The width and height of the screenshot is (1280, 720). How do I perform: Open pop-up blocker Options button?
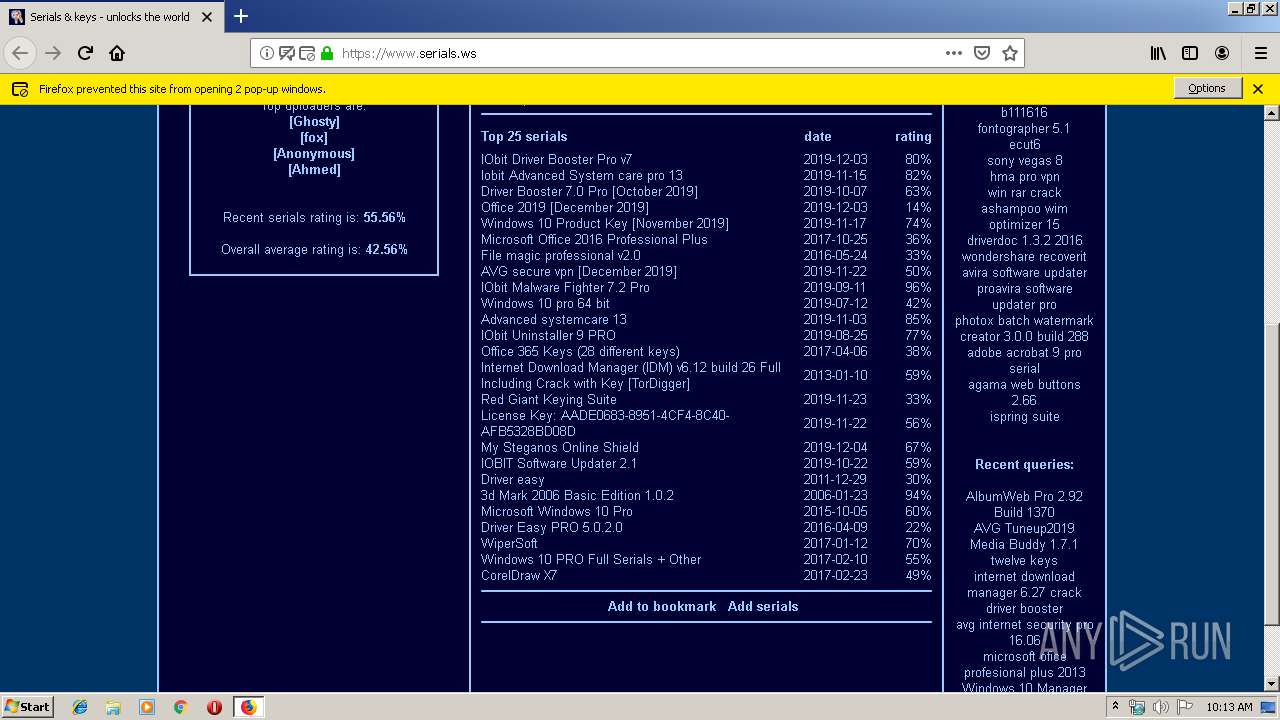pyautogui.click(x=1207, y=88)
